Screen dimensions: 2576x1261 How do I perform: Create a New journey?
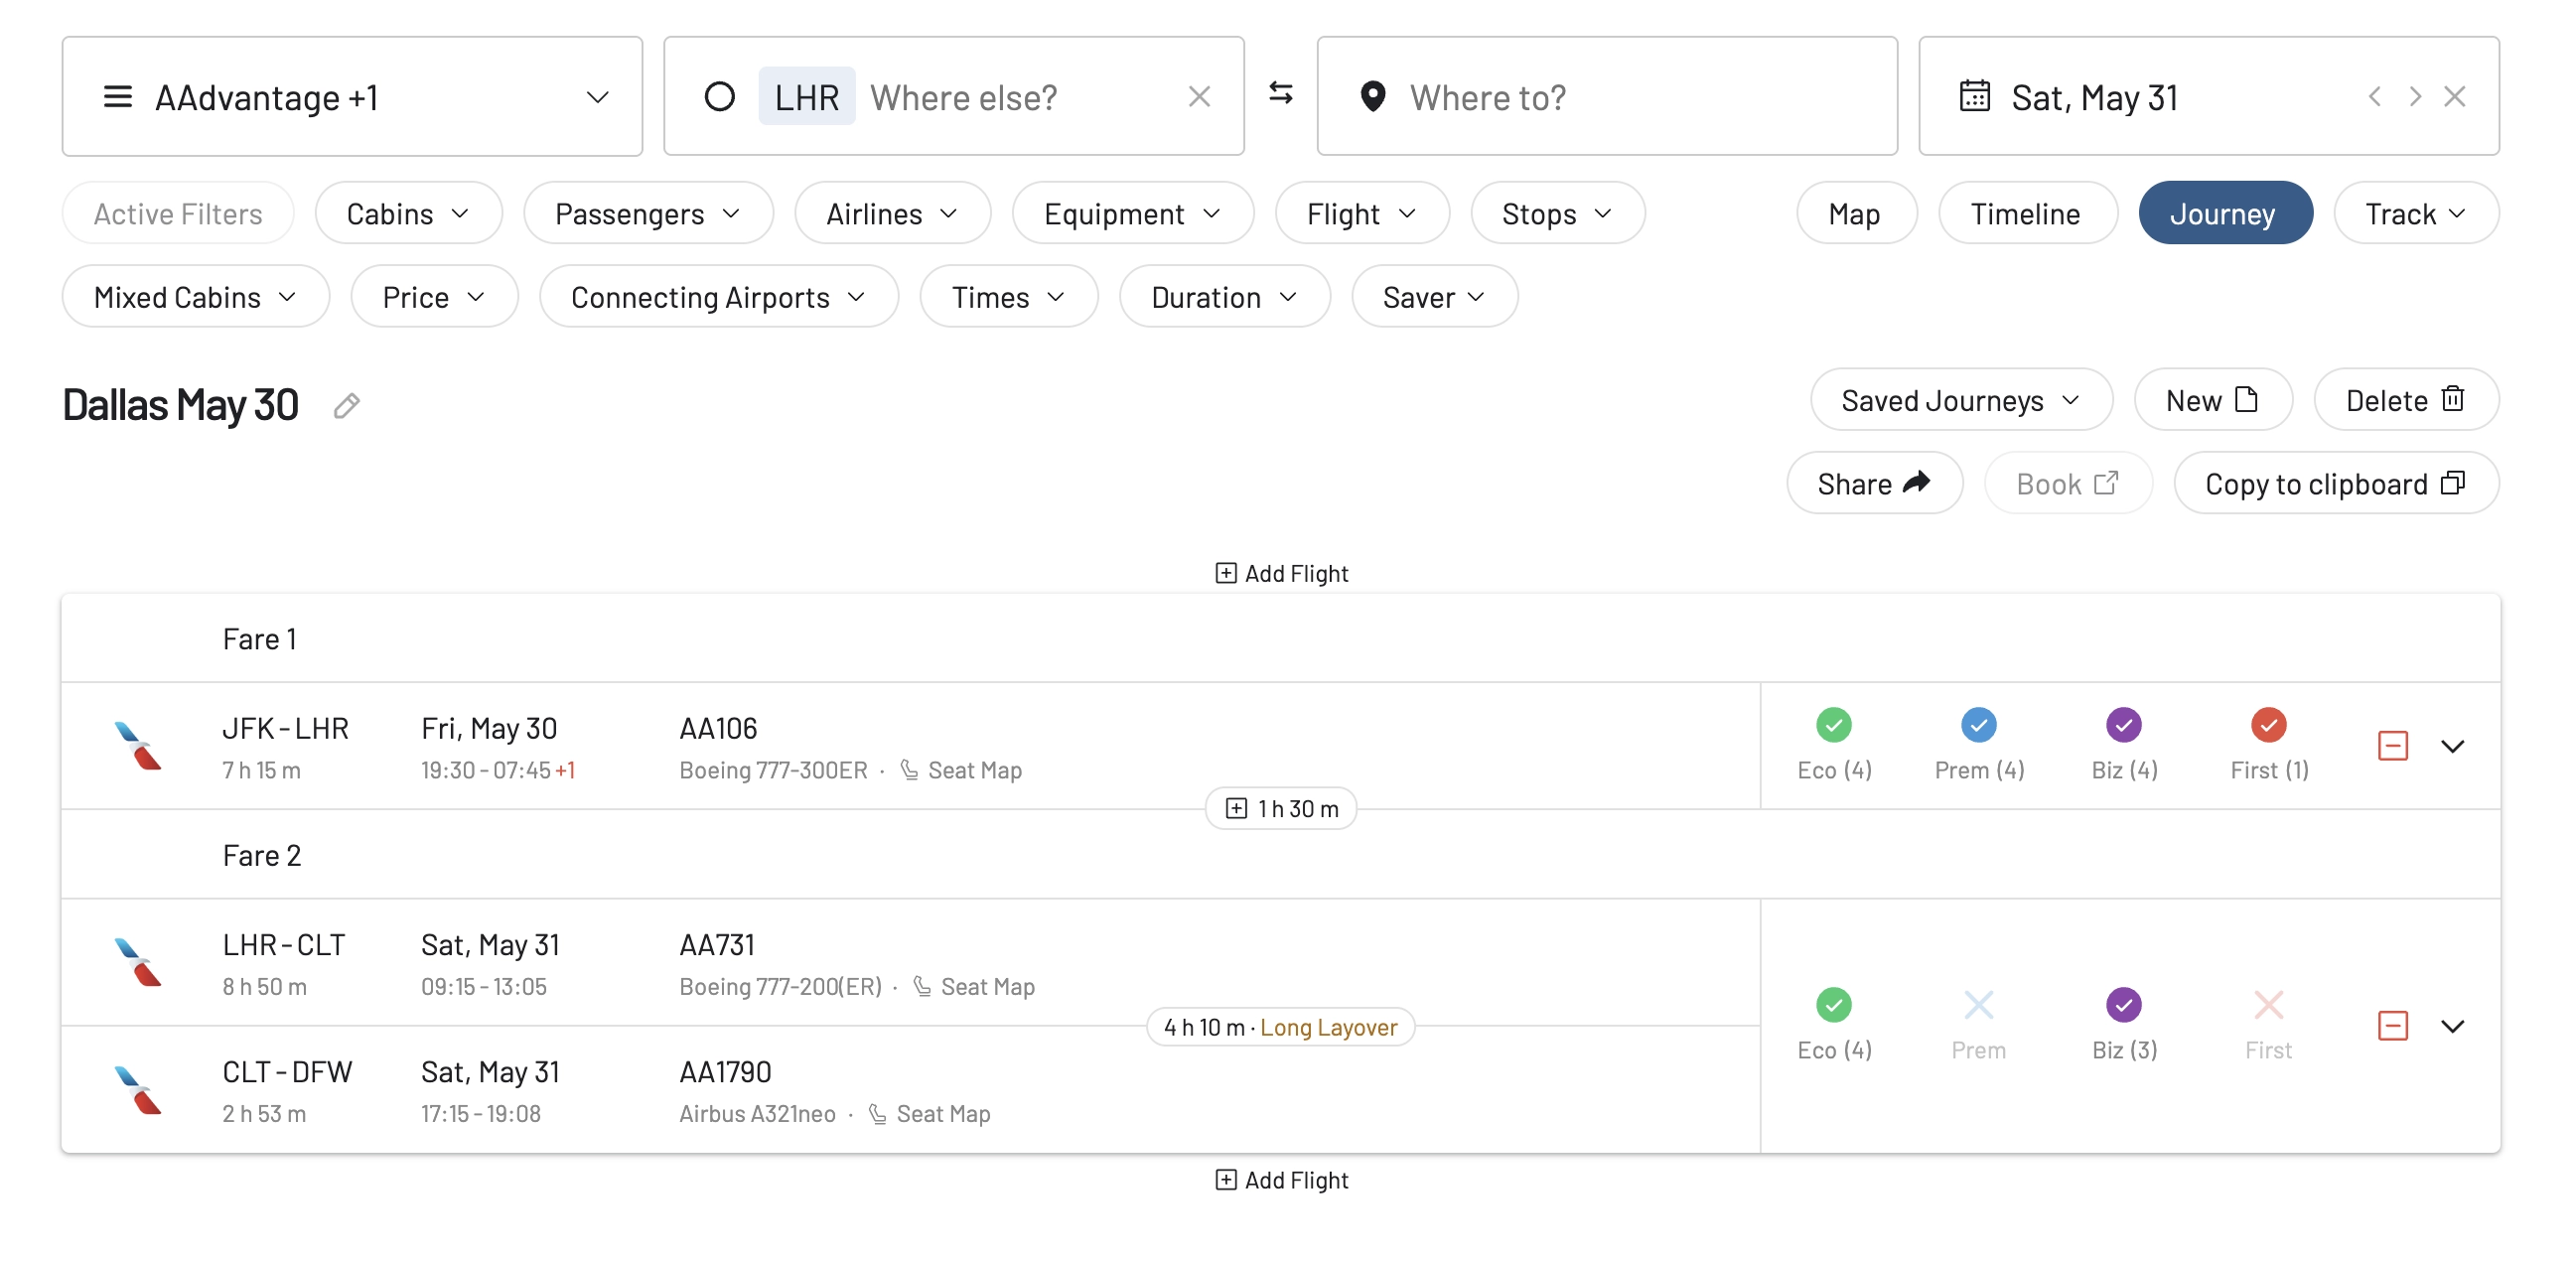[x=2212, y=400]
